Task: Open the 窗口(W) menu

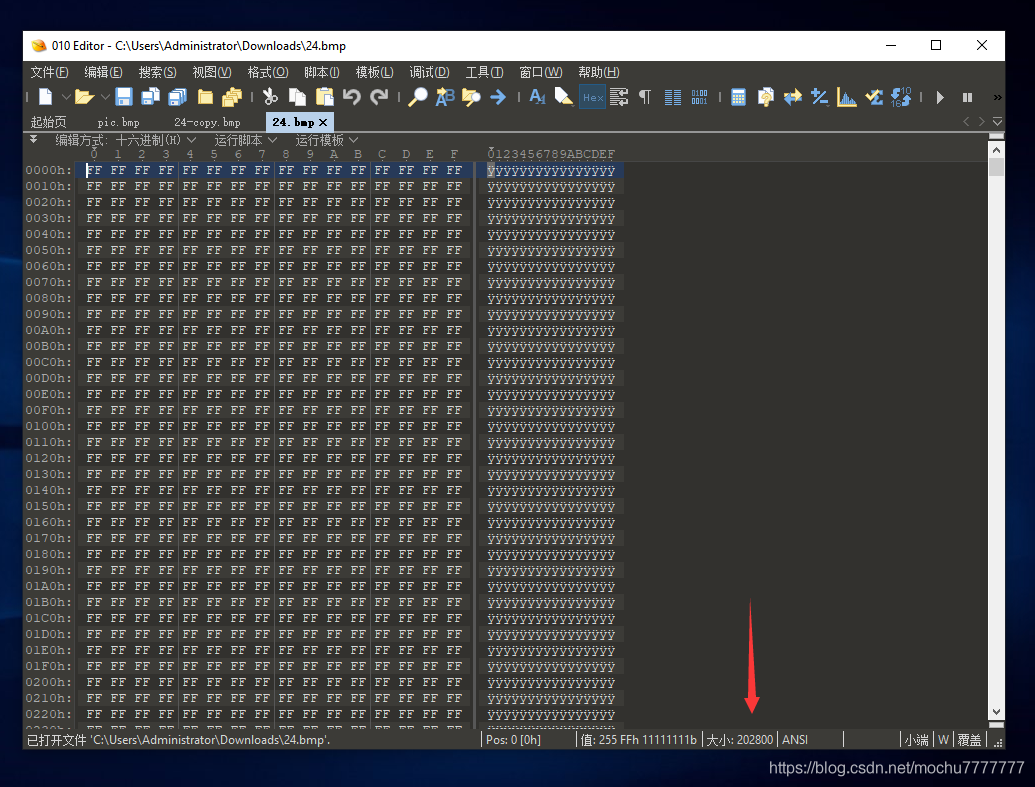Action: [541, 72]
